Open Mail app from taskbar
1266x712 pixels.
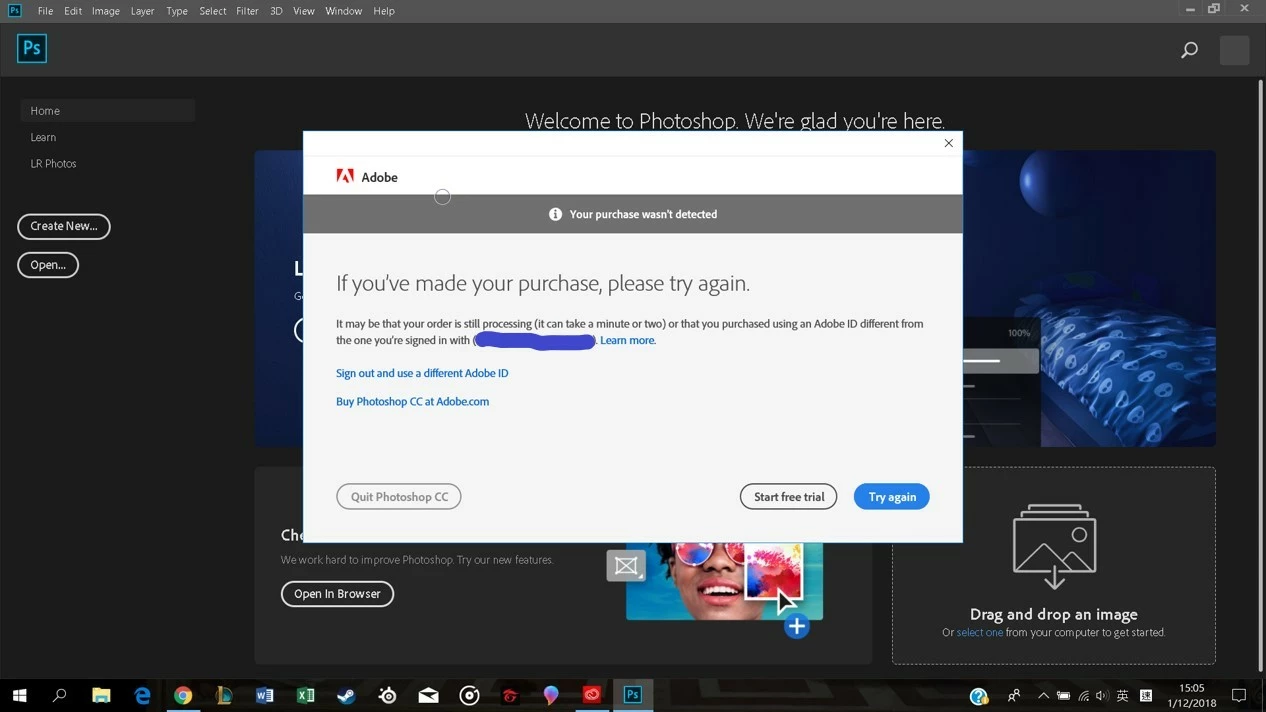click(428, 695)
